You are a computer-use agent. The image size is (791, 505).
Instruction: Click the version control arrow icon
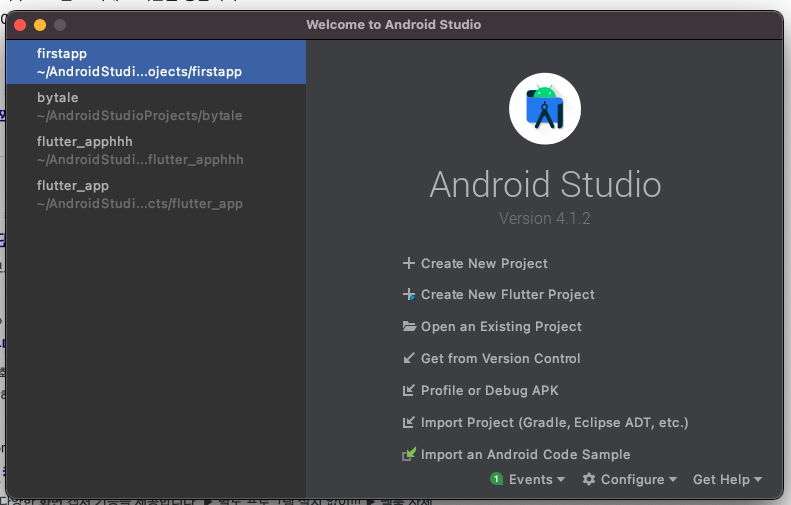(409, 358)
